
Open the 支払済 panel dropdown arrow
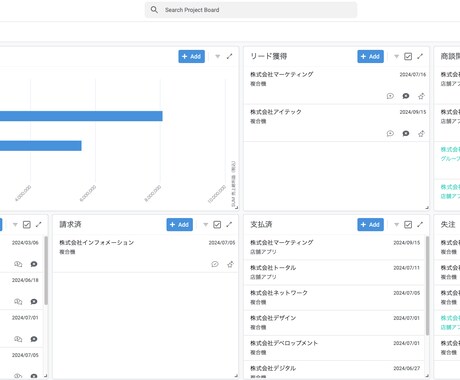[x=396, y=225]
